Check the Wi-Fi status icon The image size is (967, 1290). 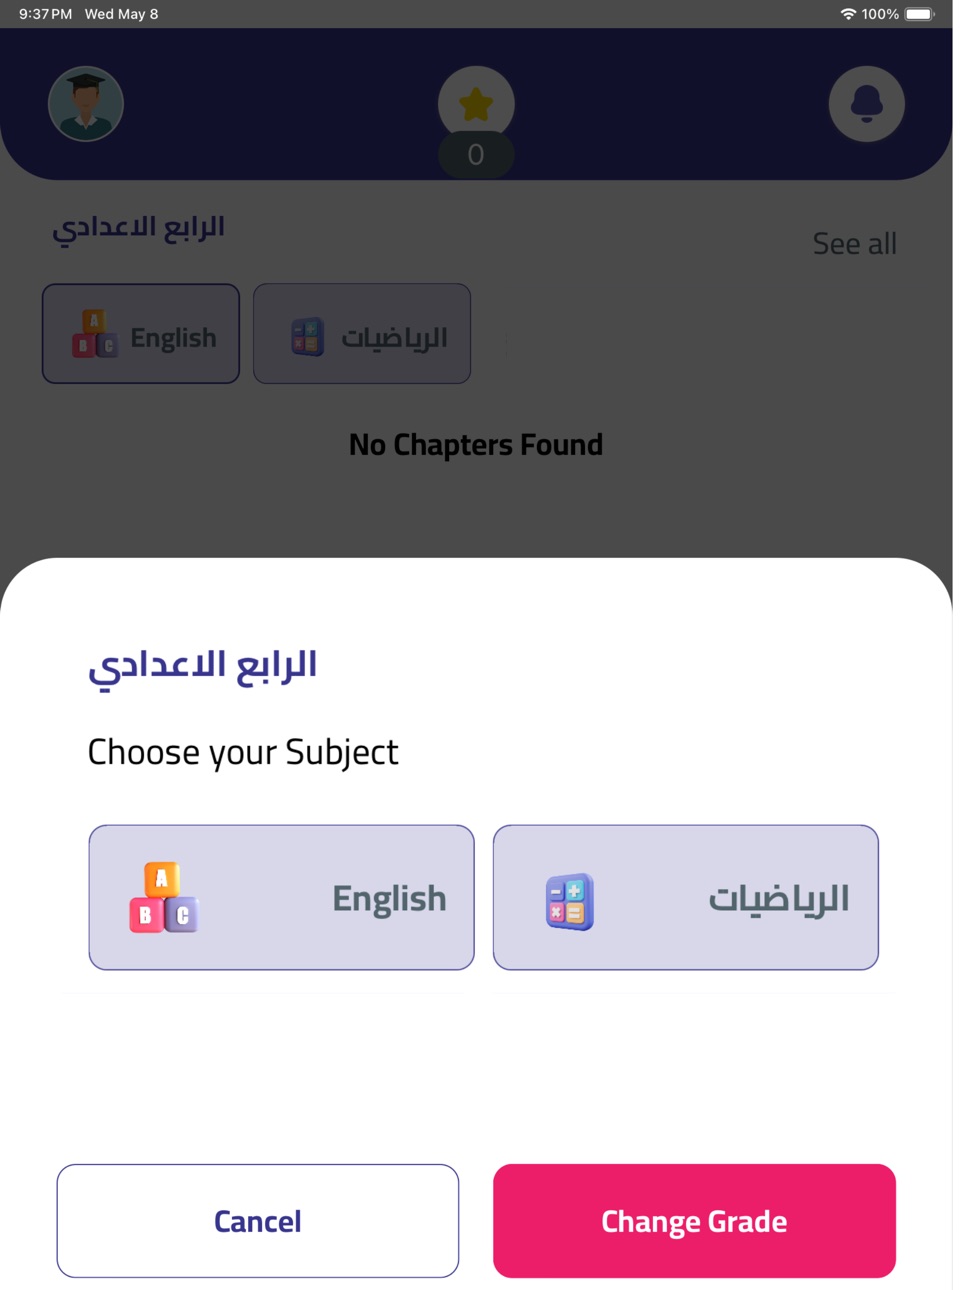(x=848, y=14)
